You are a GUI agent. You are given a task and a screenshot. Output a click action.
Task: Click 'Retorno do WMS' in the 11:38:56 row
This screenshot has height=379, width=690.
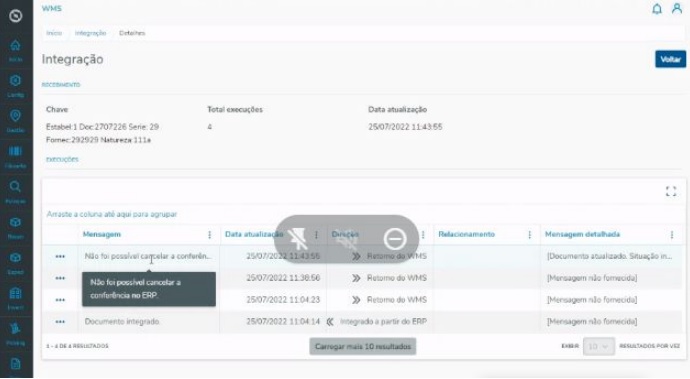click(396, 278)
